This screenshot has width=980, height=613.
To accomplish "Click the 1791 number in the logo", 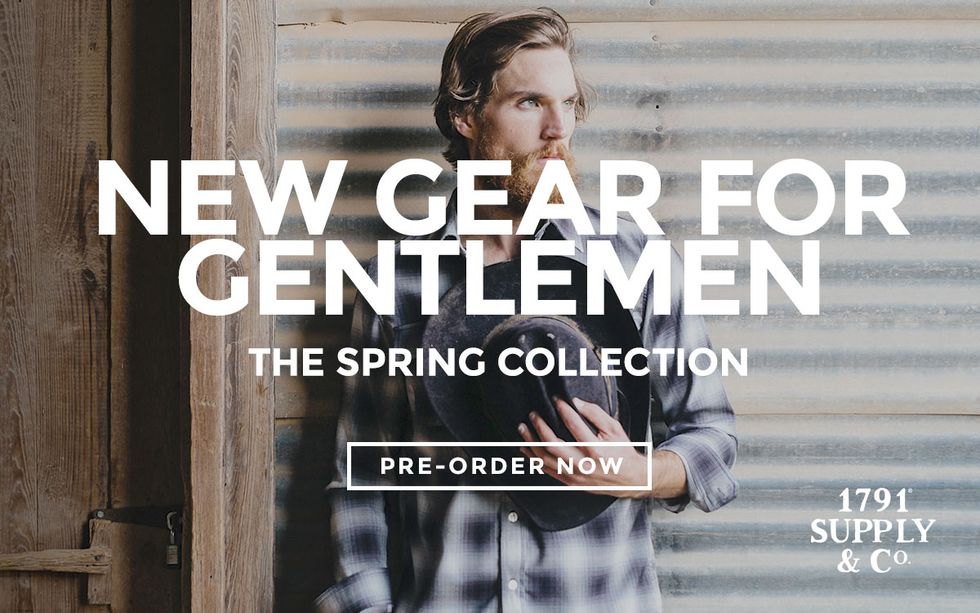I will point(874,501).
